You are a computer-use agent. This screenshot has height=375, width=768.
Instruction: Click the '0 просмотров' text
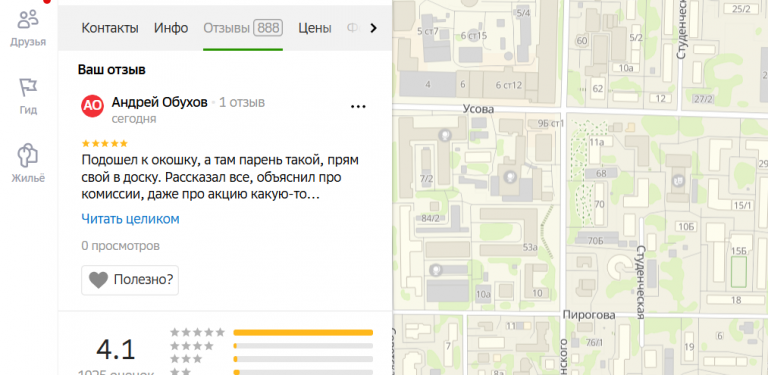120,246
